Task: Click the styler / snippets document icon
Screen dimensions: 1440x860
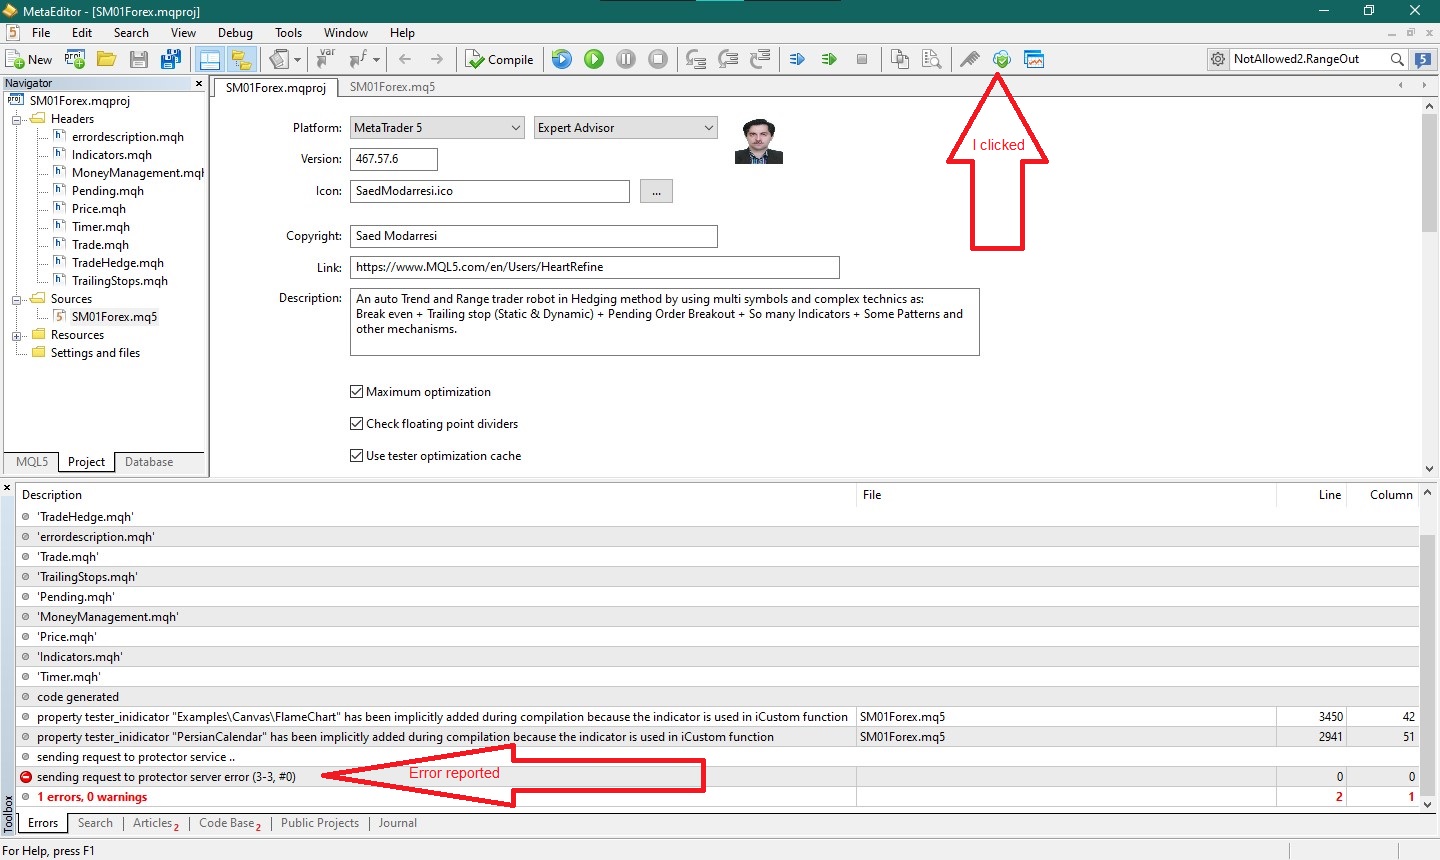Action: 279,59
